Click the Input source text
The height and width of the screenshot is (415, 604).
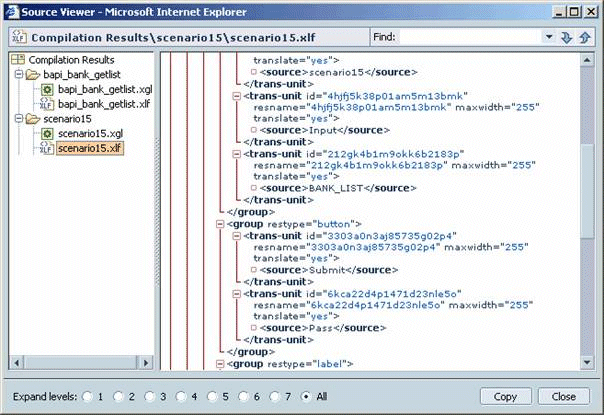click(323, 130)
